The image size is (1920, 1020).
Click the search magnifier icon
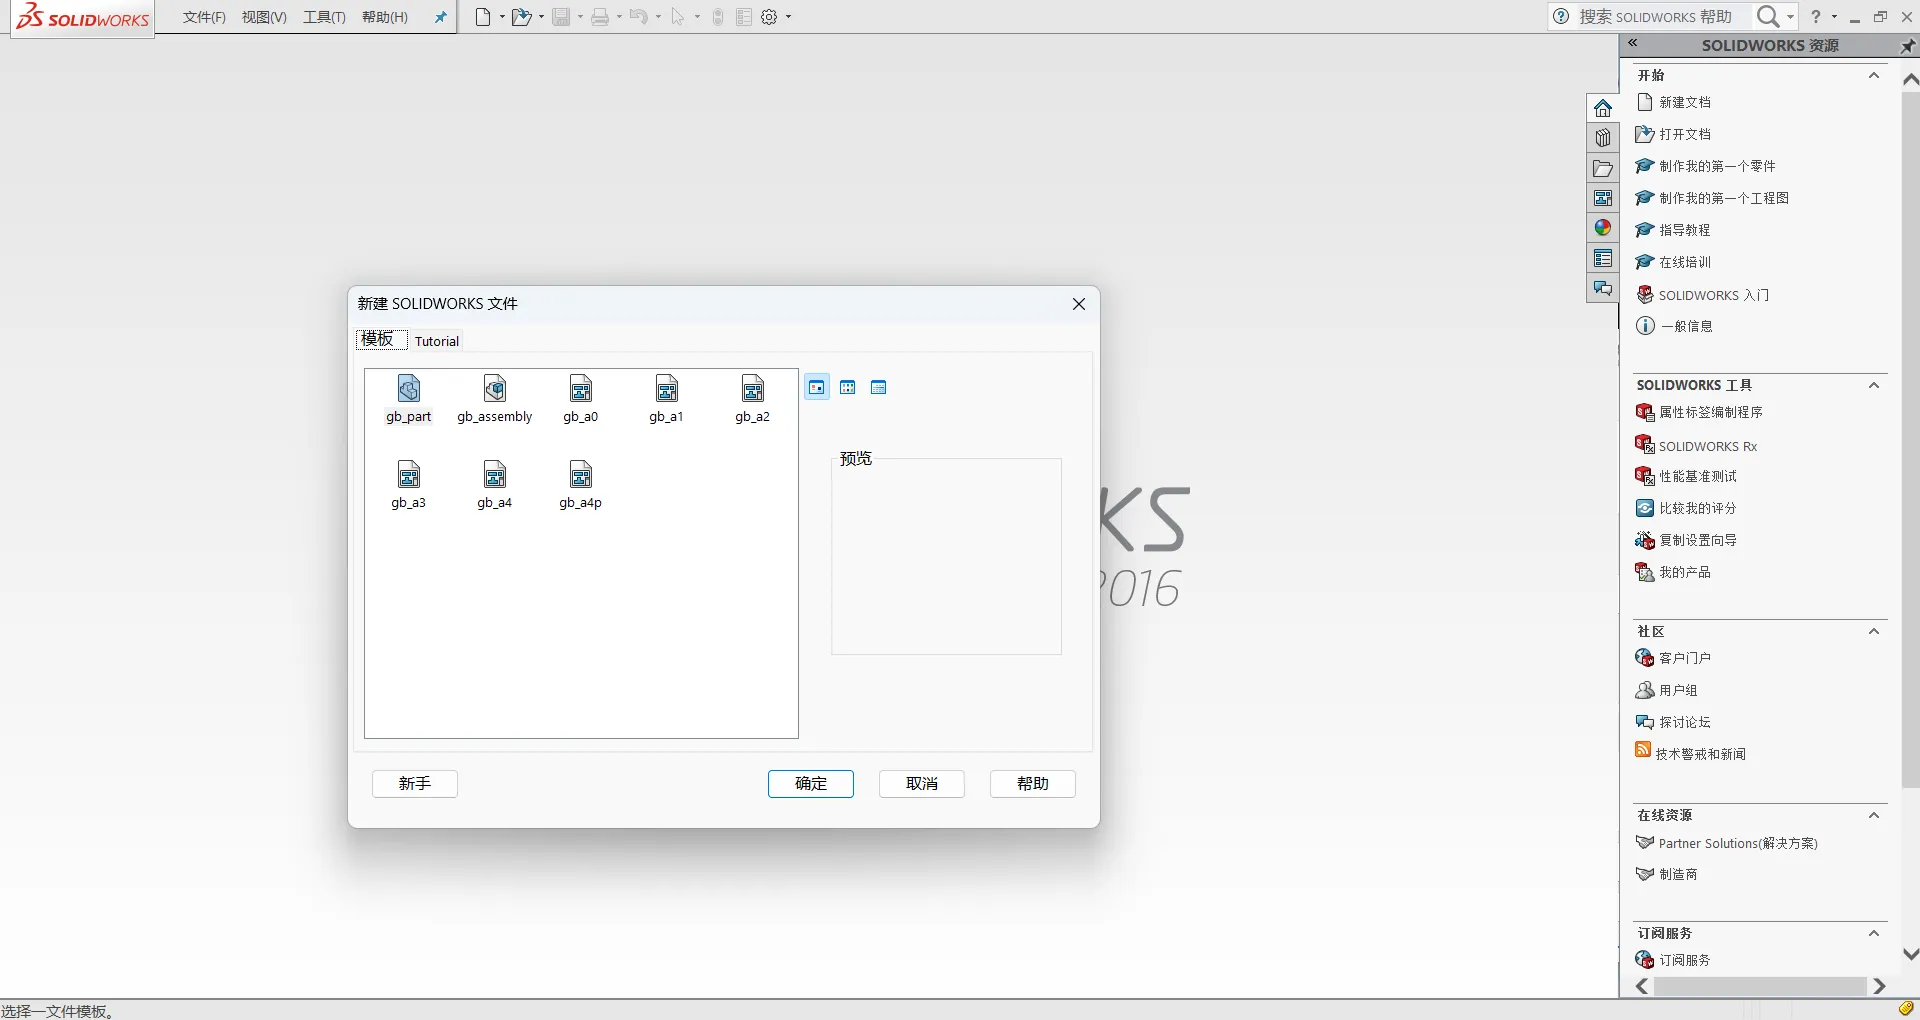[1768, 16]
